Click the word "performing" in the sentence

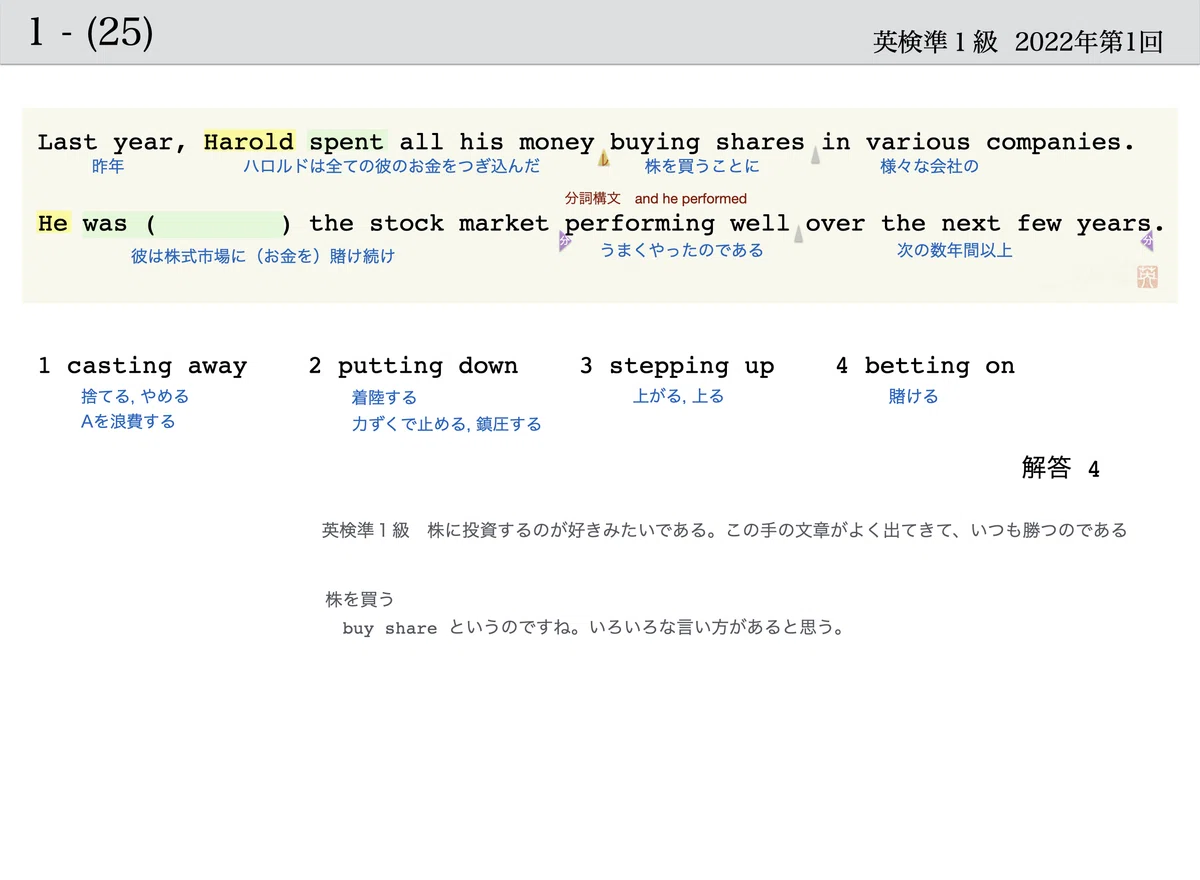pyautogui.click(x=640, y=223)
